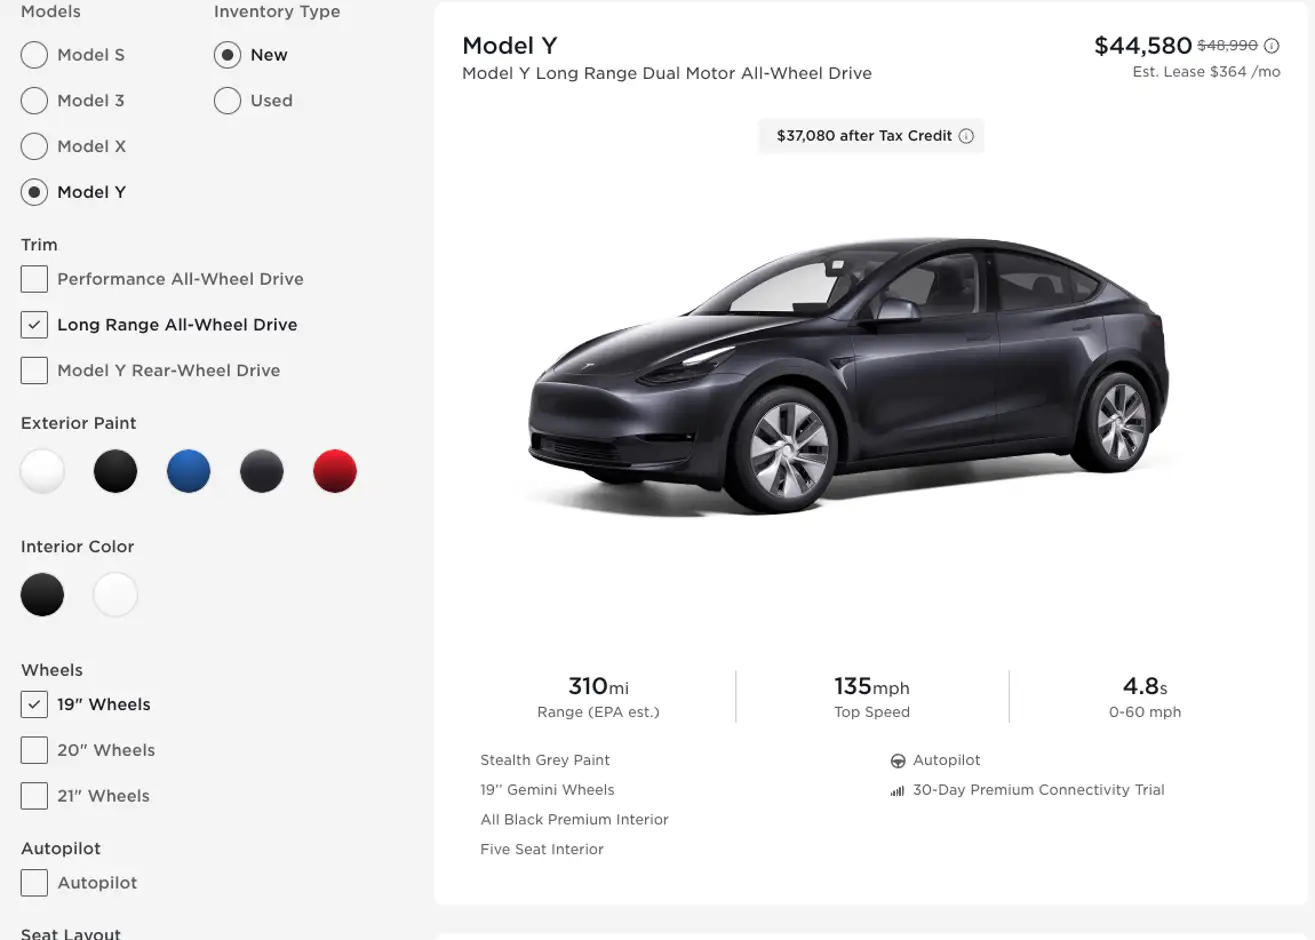The height and width of the screenshot is (940, 1315).
Task: Switch inventory type to Used
Action: coord(227,101)
